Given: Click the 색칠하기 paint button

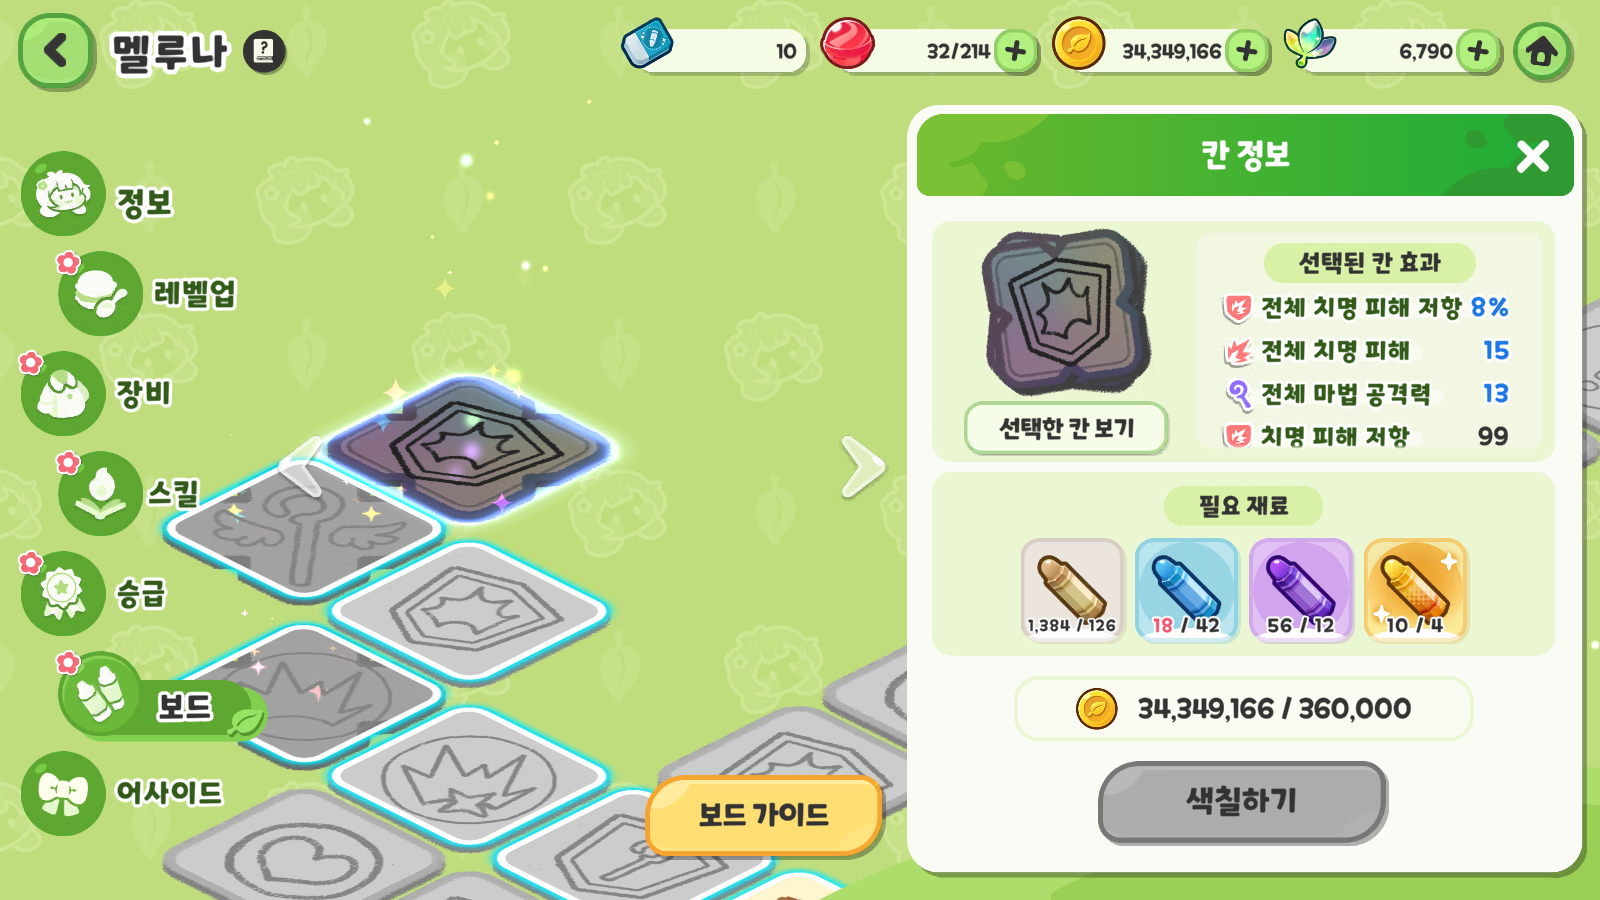Looking at the screenshot, I should [x=1242, y=801].
